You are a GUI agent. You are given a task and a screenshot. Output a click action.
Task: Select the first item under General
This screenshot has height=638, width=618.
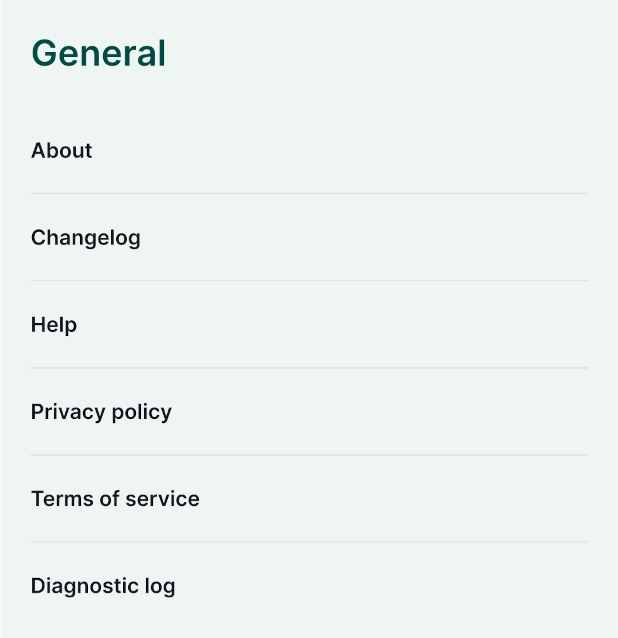pyautogui.click(x=62, y=151)
